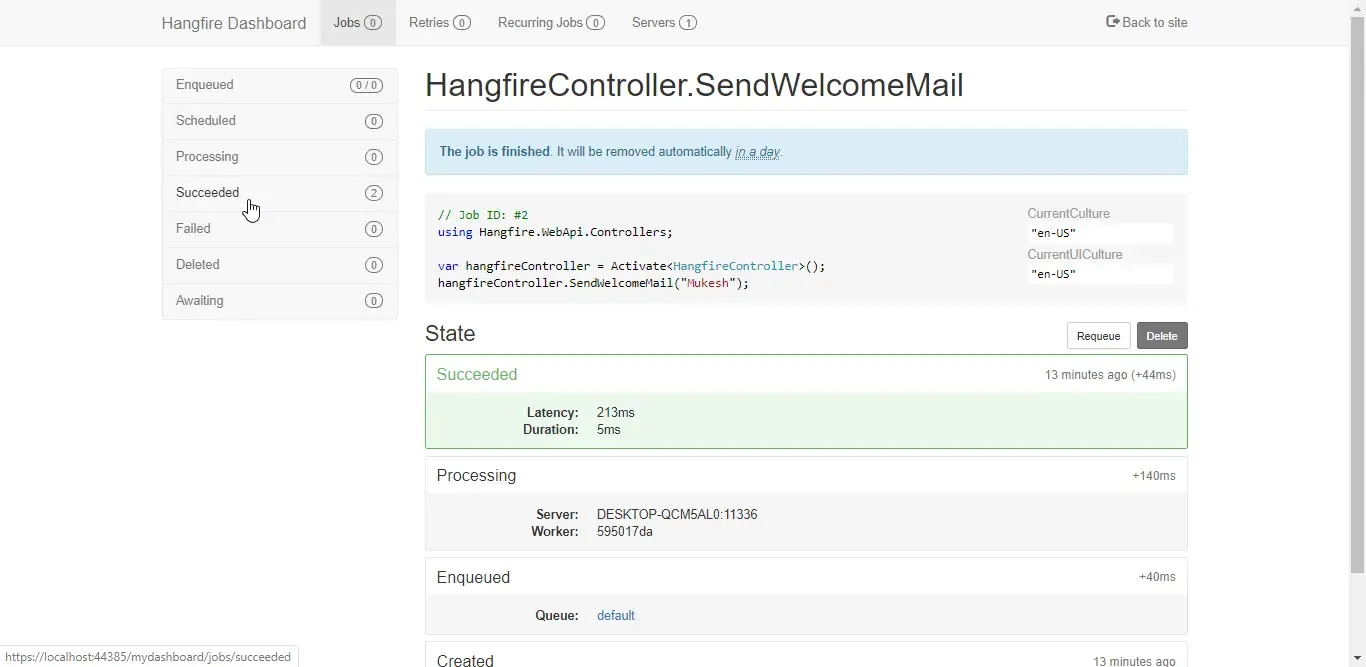Viewport: 1366px width, 667px height.
Task: Click the Delete button next to State
Action: tap(1161, 336)
